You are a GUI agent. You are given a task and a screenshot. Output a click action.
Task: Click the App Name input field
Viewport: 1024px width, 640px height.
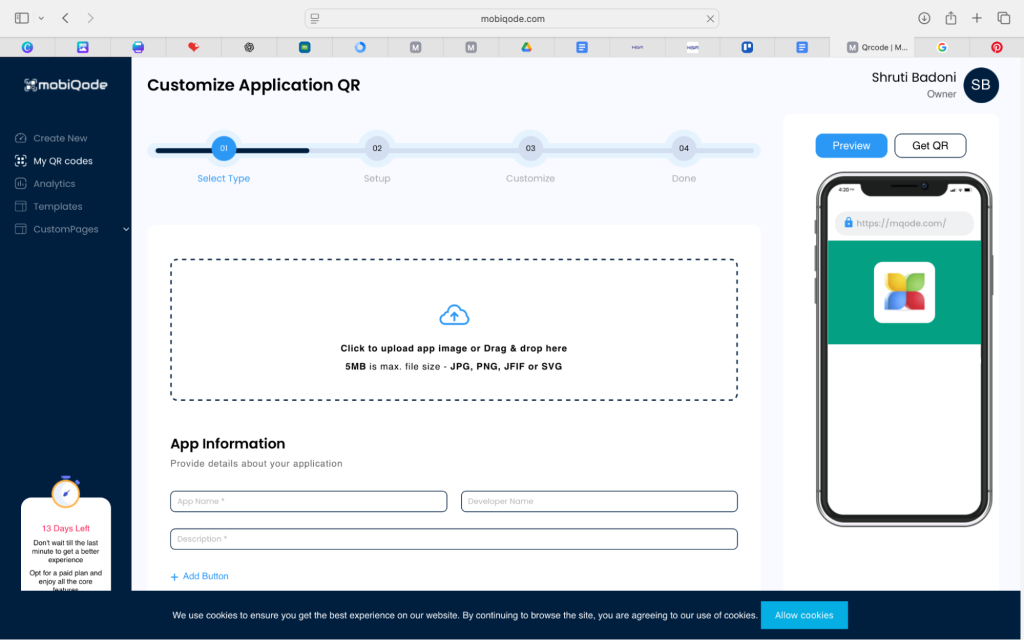click(x=308, y=501)
